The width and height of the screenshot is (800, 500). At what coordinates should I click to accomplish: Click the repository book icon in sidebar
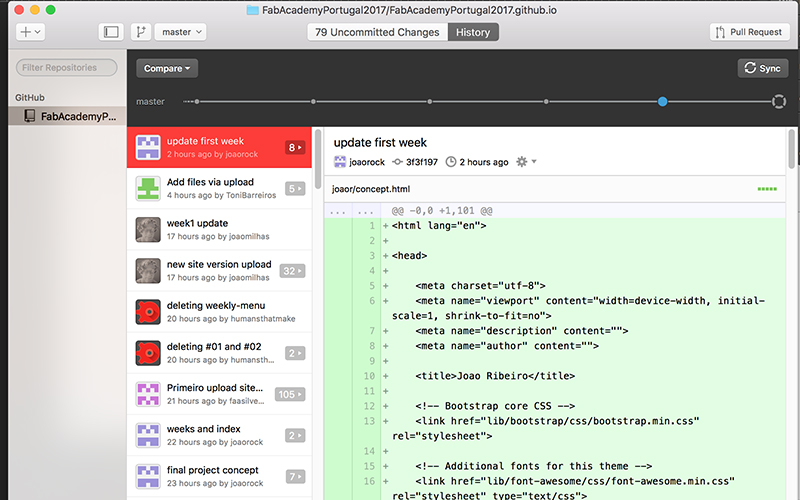(30, 116)
